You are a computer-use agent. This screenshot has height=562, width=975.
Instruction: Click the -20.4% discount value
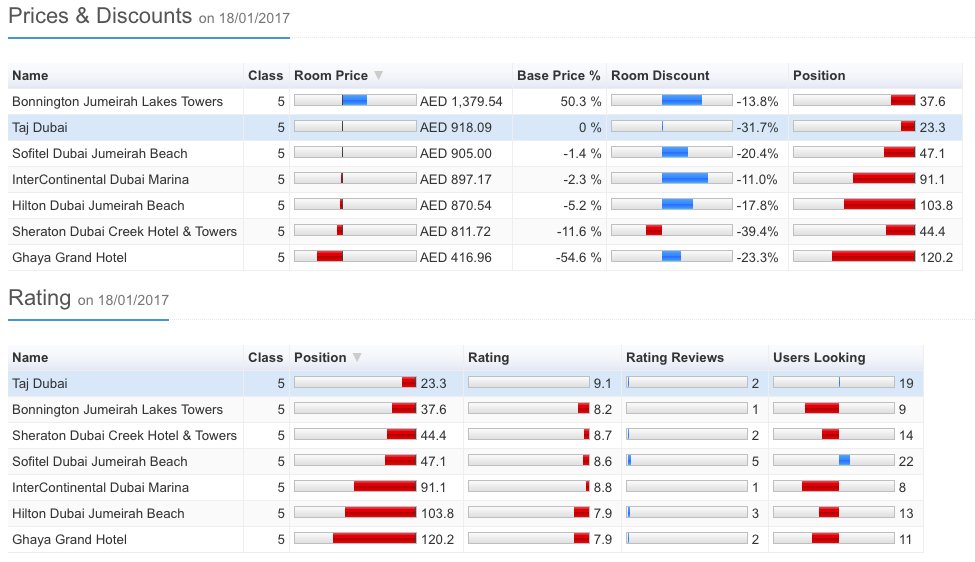757,154
